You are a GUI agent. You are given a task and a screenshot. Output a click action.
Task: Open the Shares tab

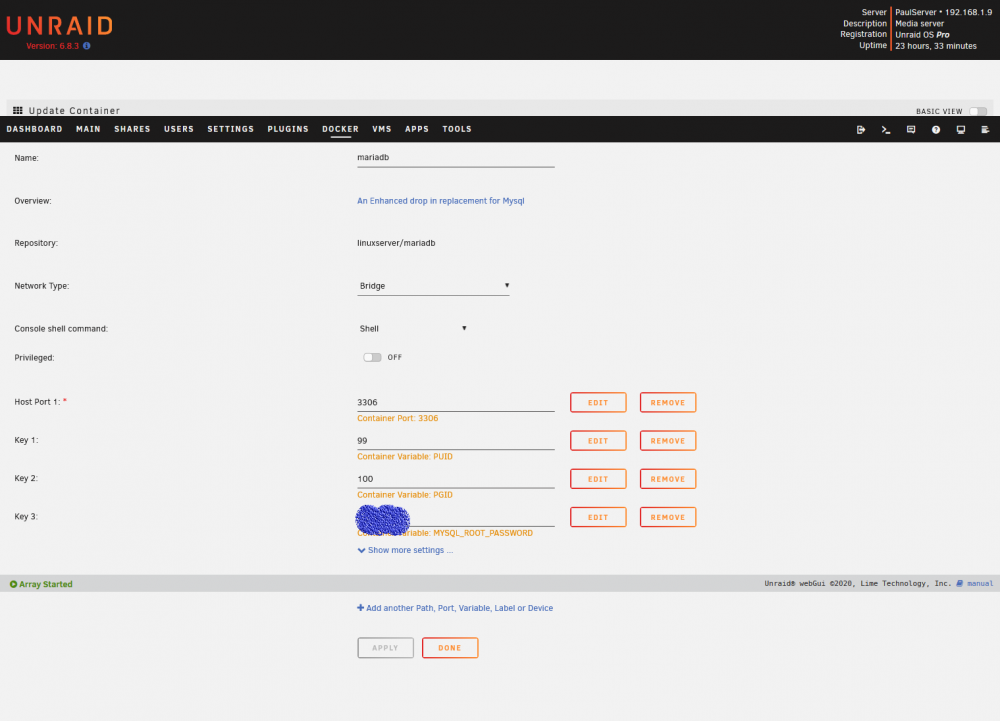pyautogui.click(x=132, y=129)
